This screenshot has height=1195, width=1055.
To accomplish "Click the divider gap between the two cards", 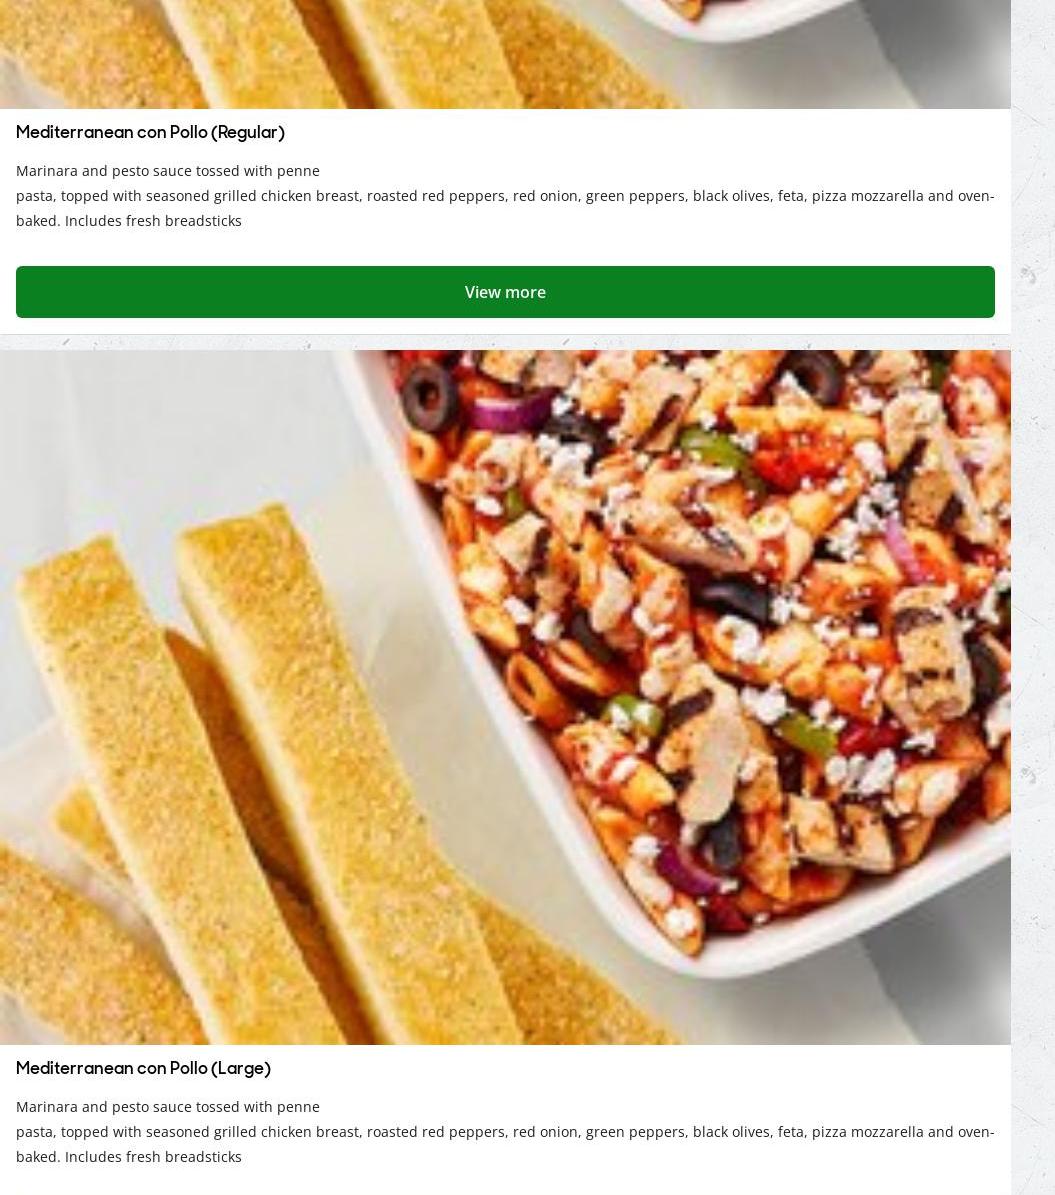I will point(505,341).
